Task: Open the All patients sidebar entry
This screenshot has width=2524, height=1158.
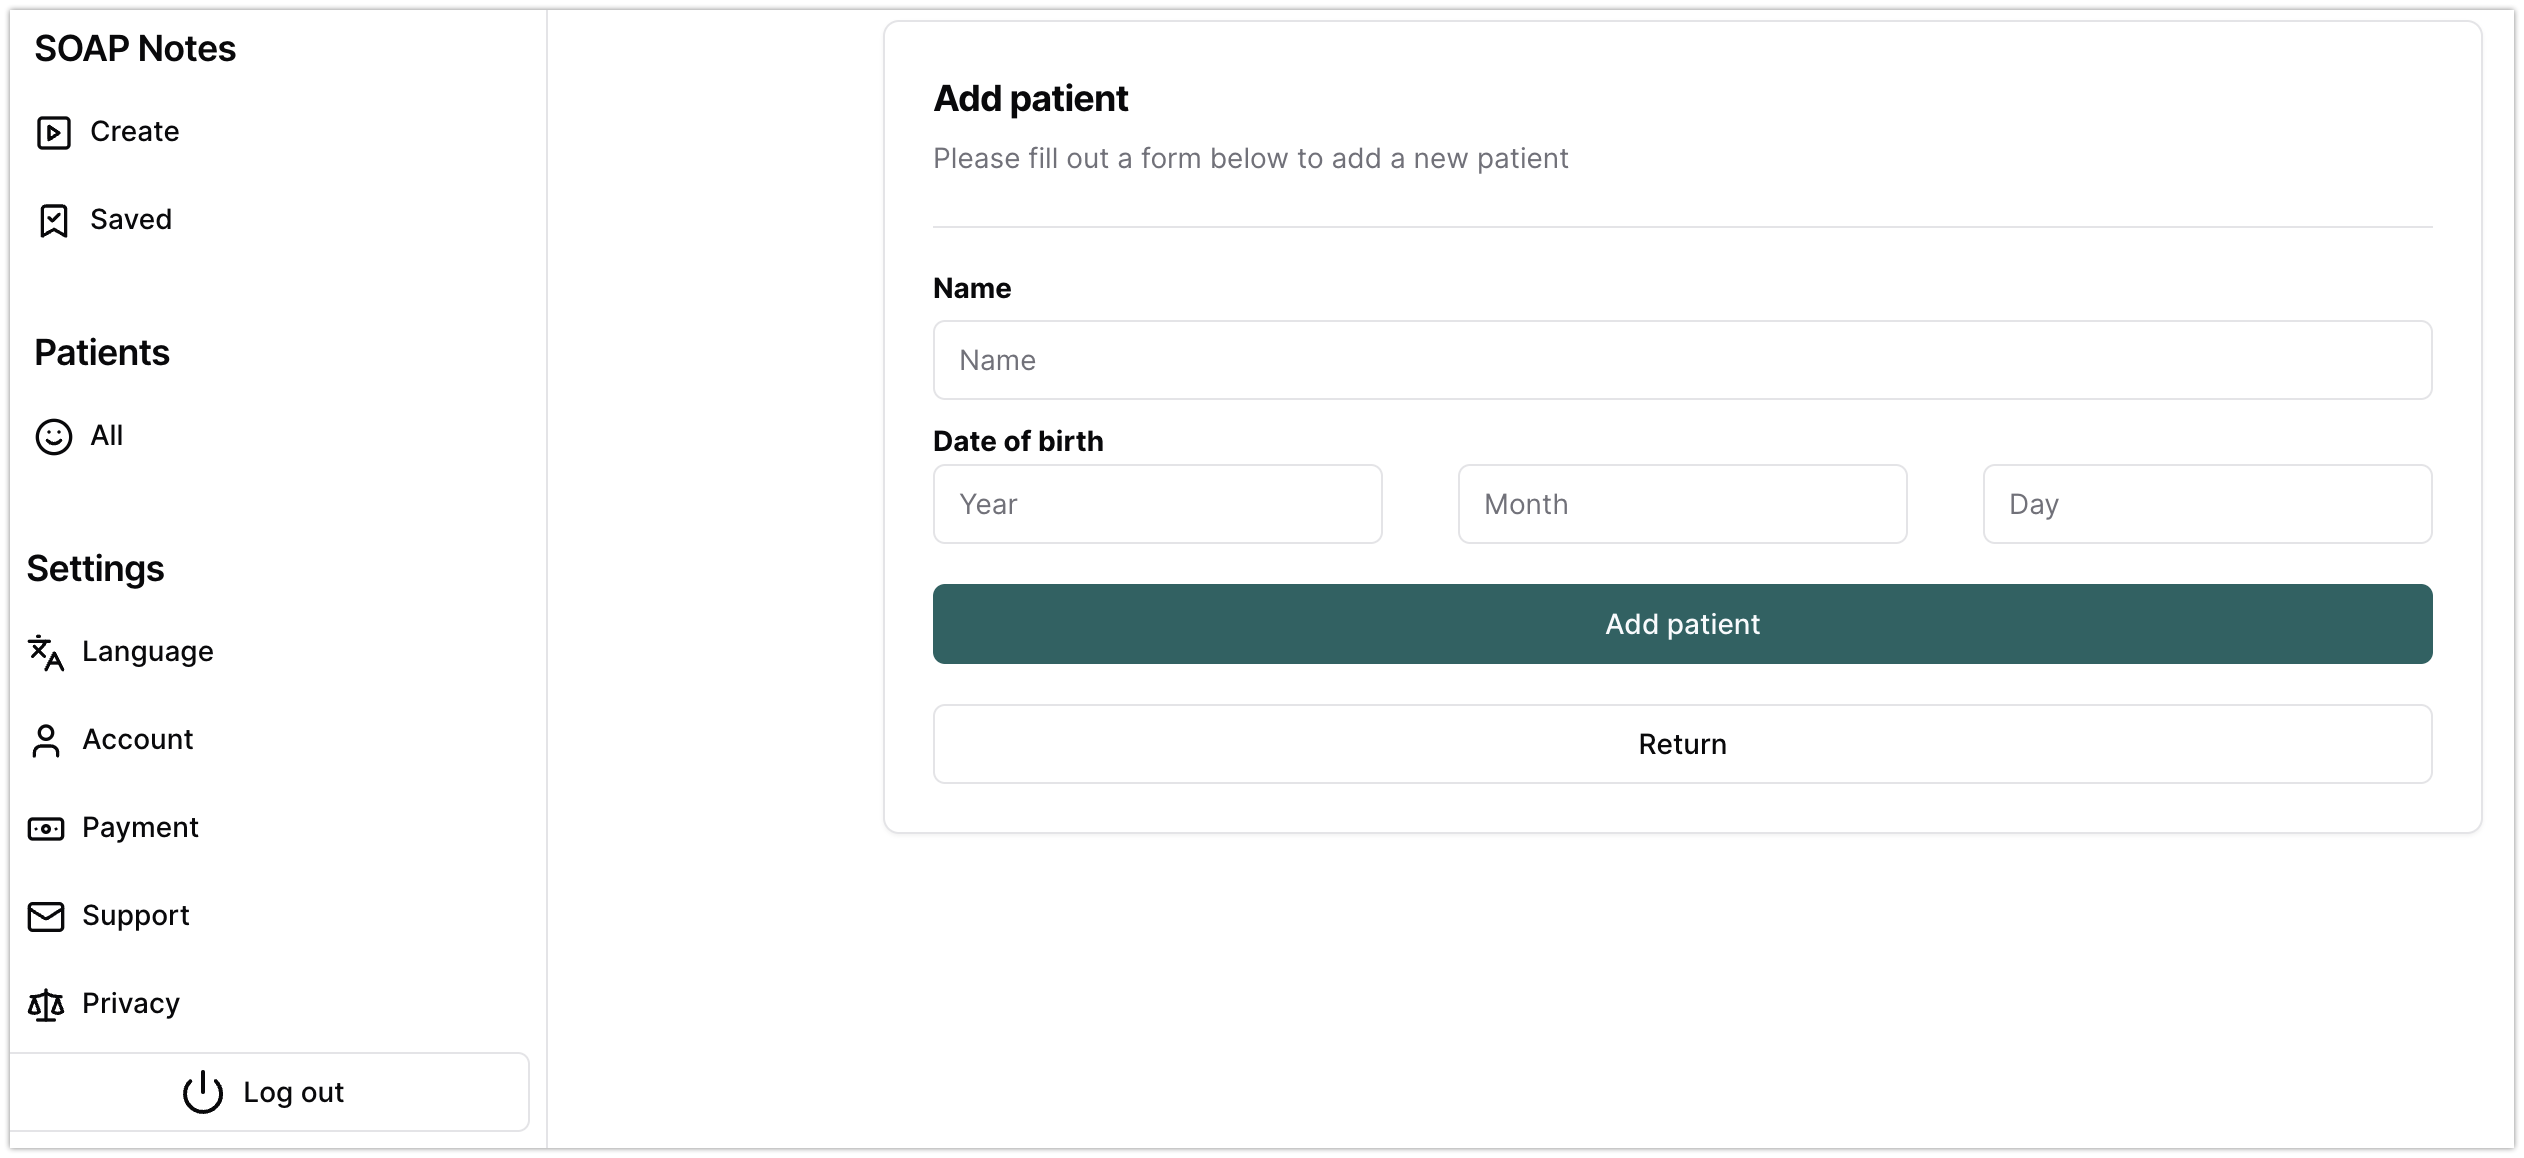Action: tap(106, 436)
